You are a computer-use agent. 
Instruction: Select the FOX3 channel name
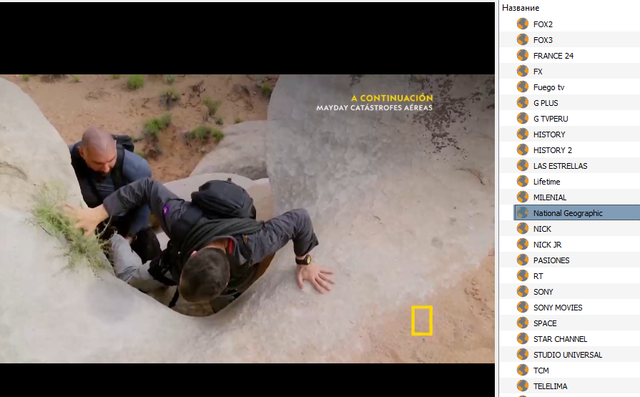click(543, 40)
